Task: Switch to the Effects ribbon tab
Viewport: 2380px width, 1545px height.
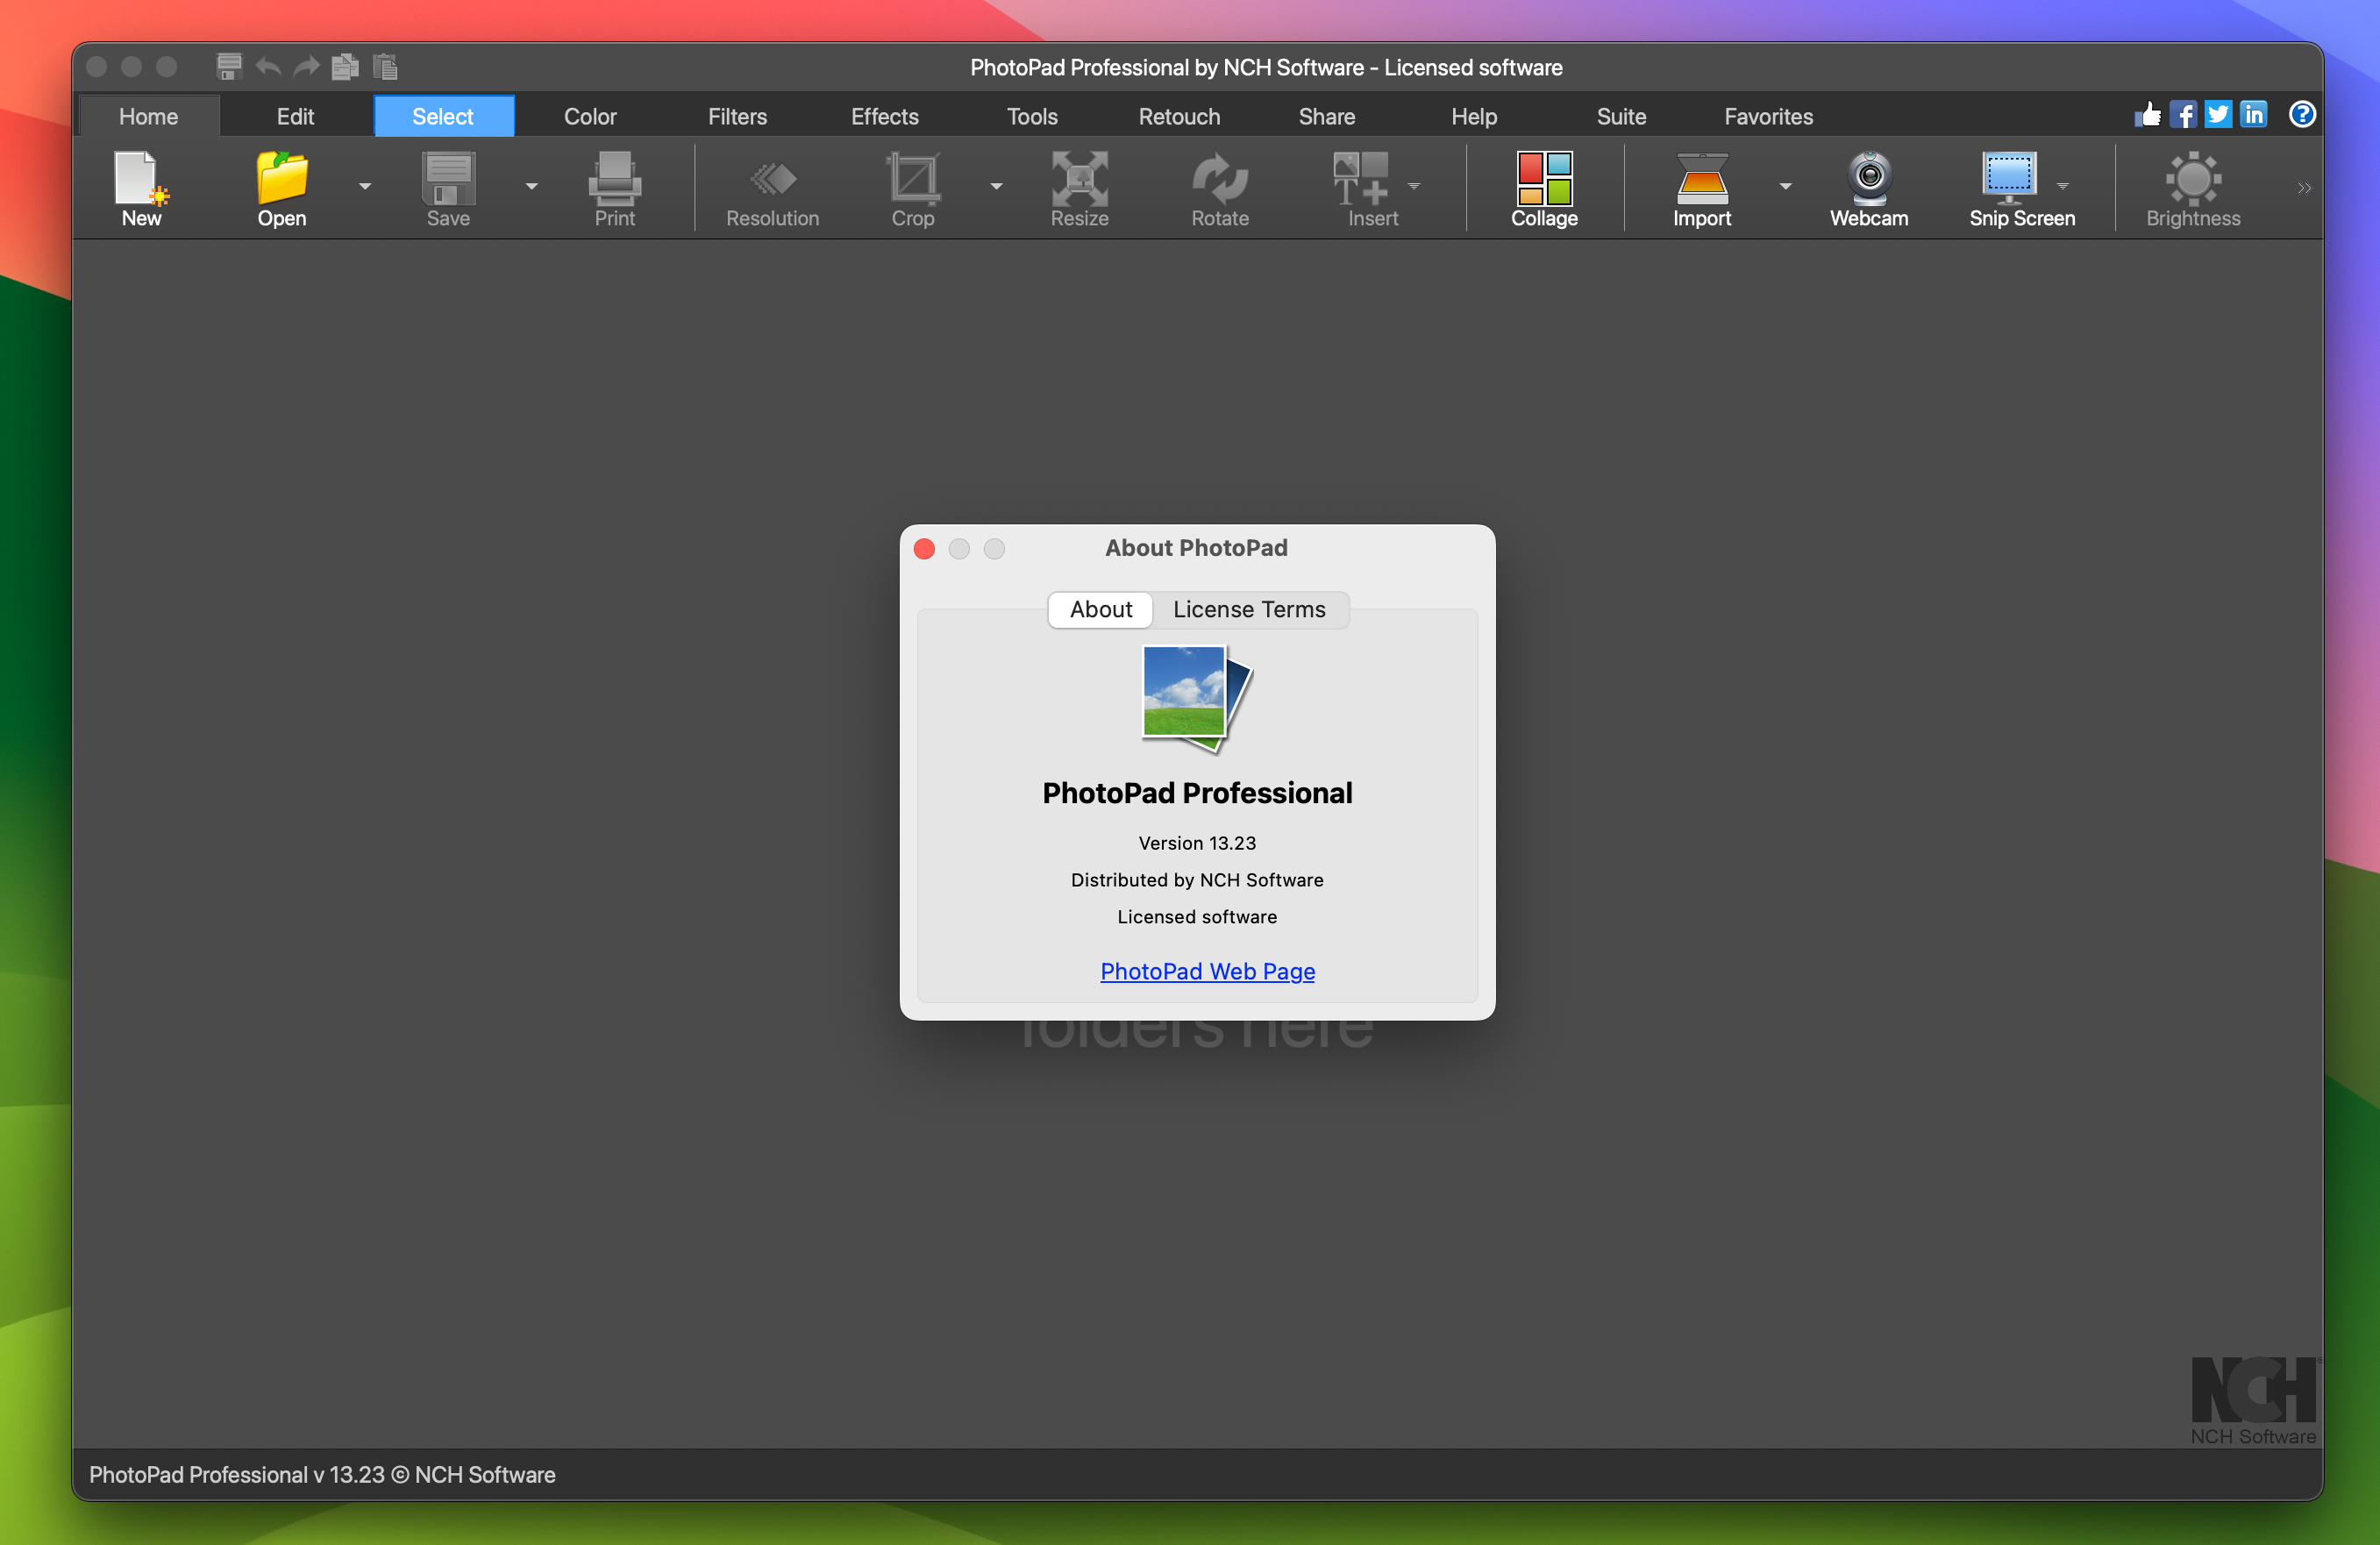Action: point(884,116)
